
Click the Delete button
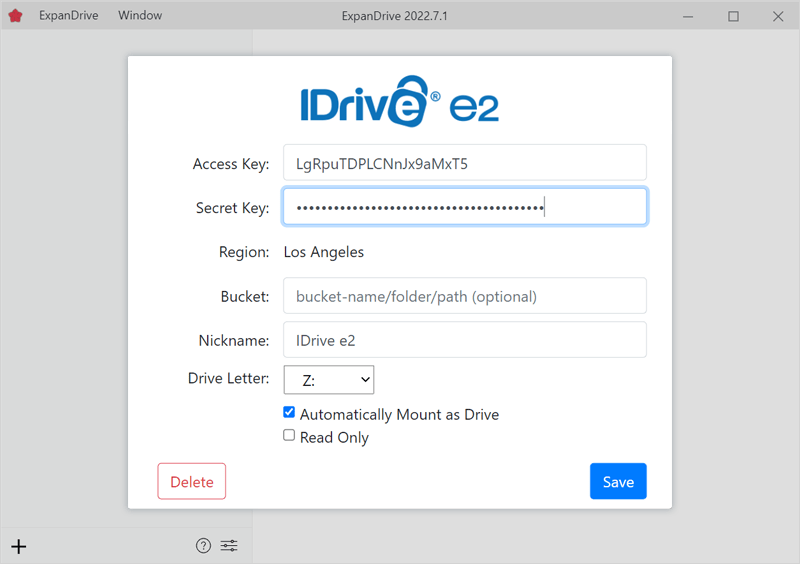click(x=192, y=481)
